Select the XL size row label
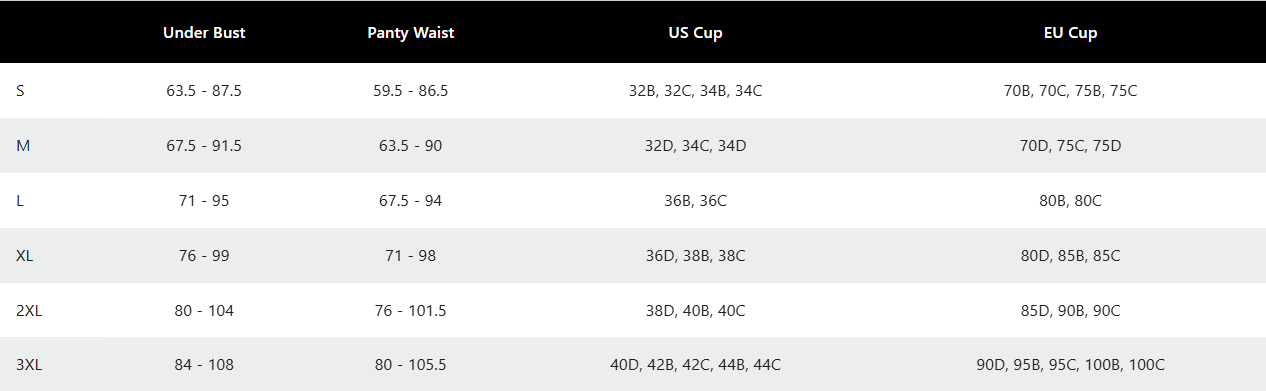 coord(25,255)
